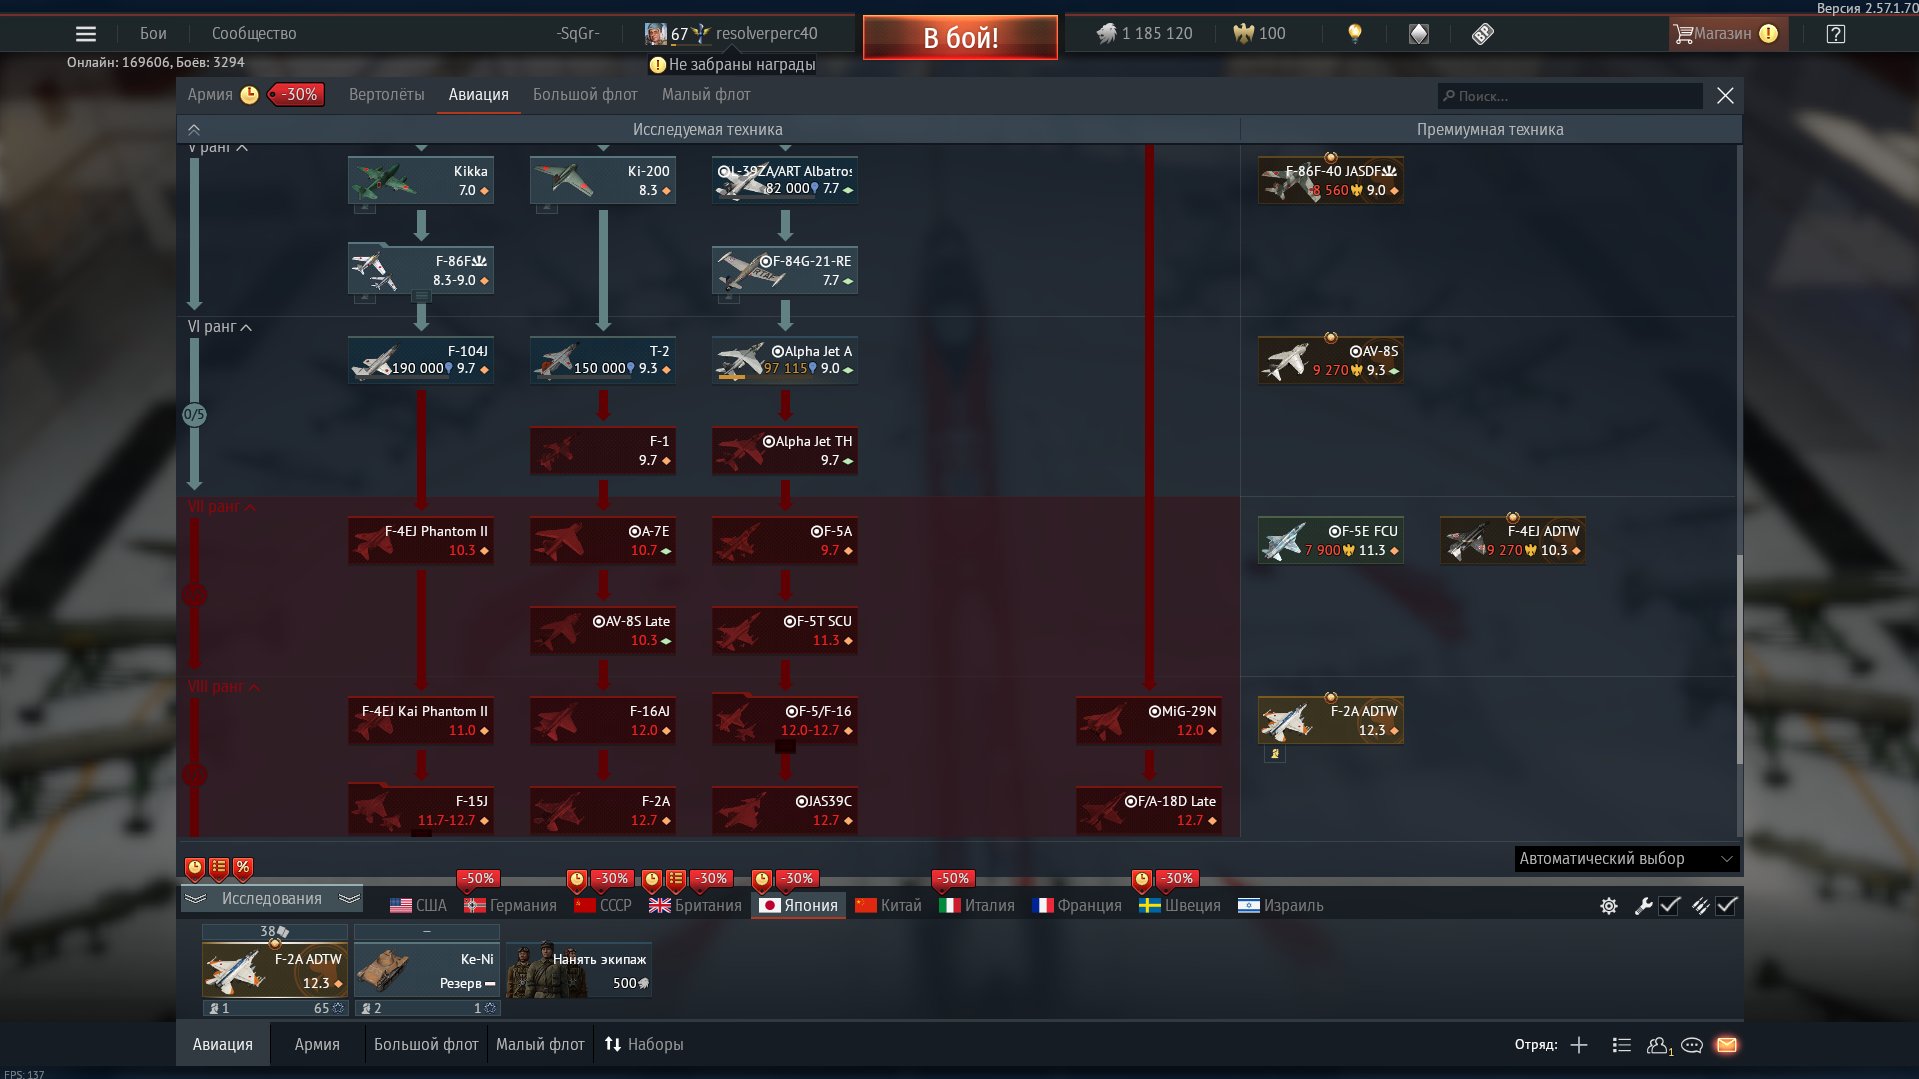Select the Израиль nation tab
This screenshot has width=1919, height=1079.
coord(1280,906)
